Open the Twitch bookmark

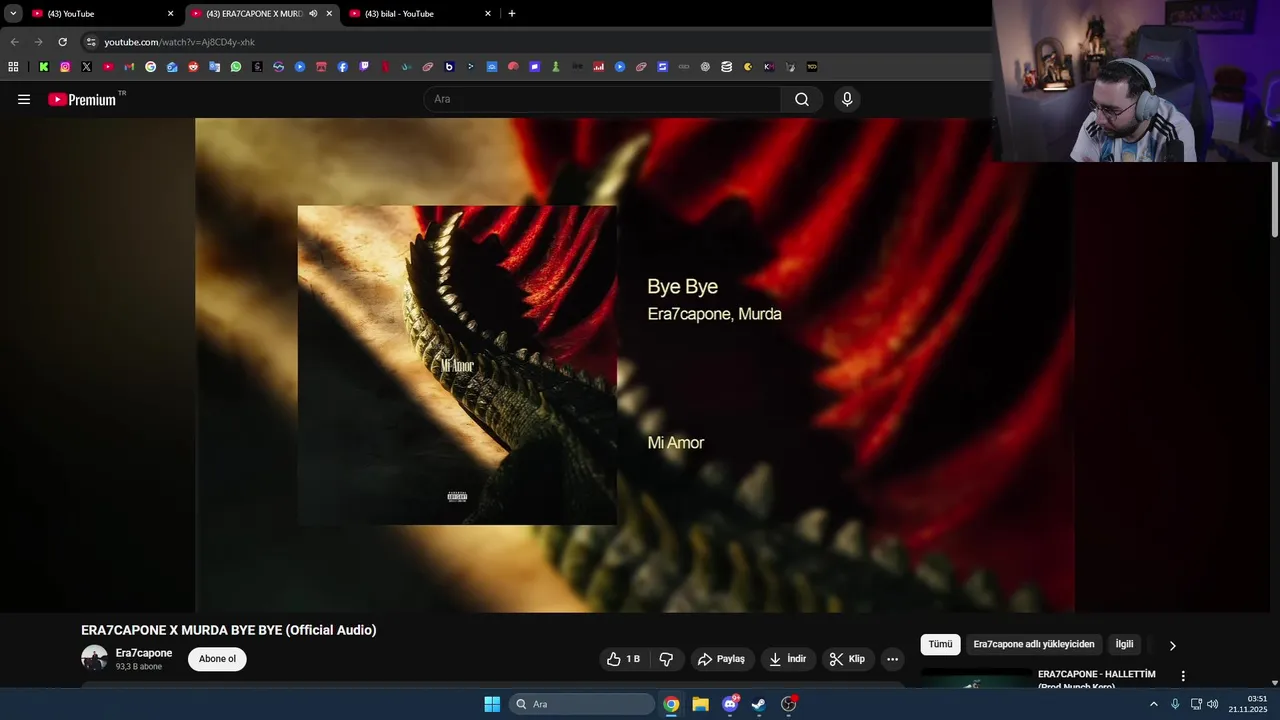click(364, 67)
